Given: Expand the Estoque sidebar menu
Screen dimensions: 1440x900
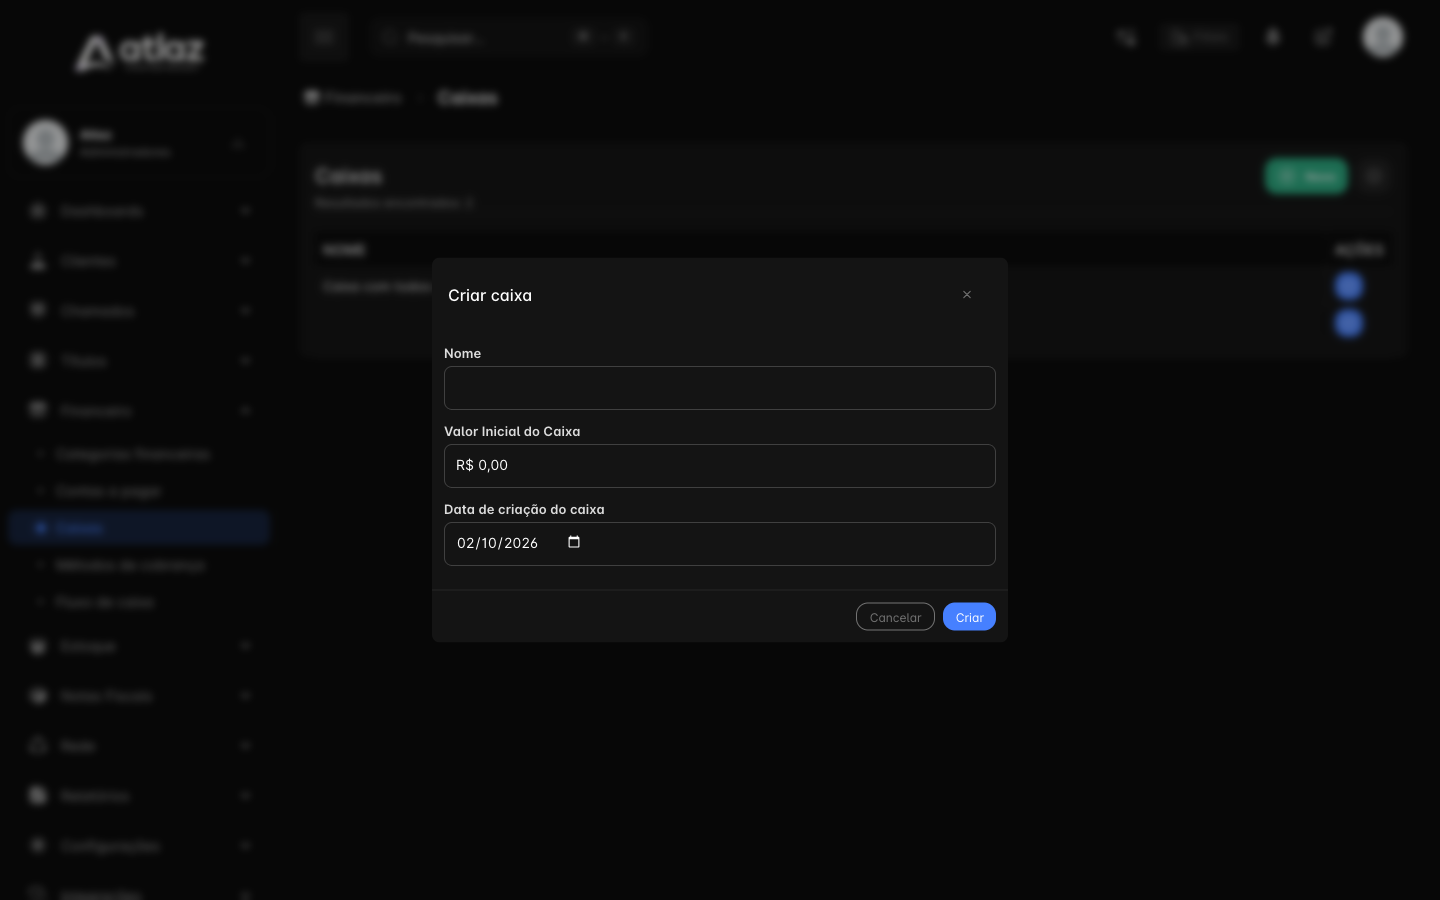Looking at the screenshot, I should (x=140, y=647).
